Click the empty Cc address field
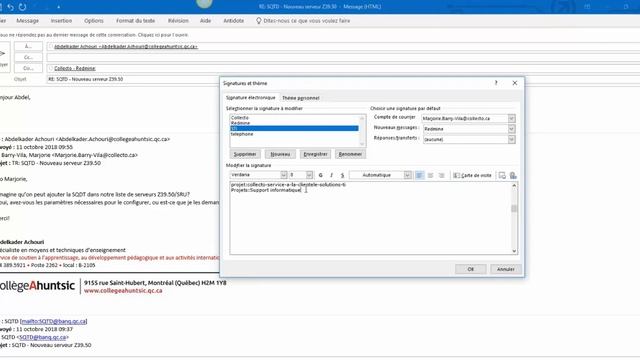640x360 pixels. 343,58
